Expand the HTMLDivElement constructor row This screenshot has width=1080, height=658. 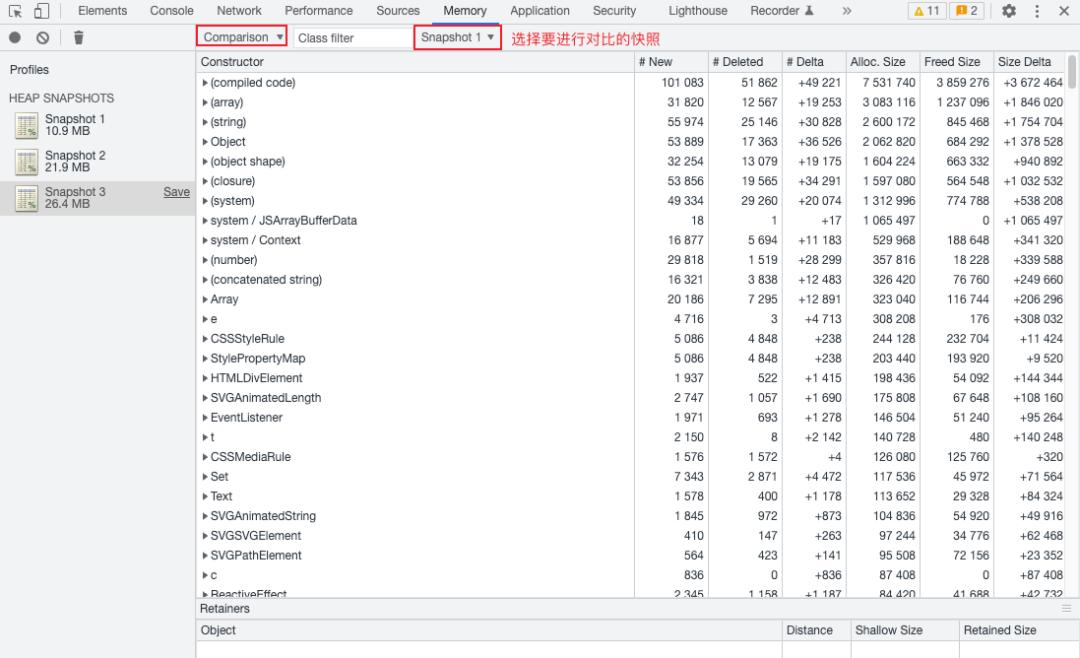pos(205,378)
